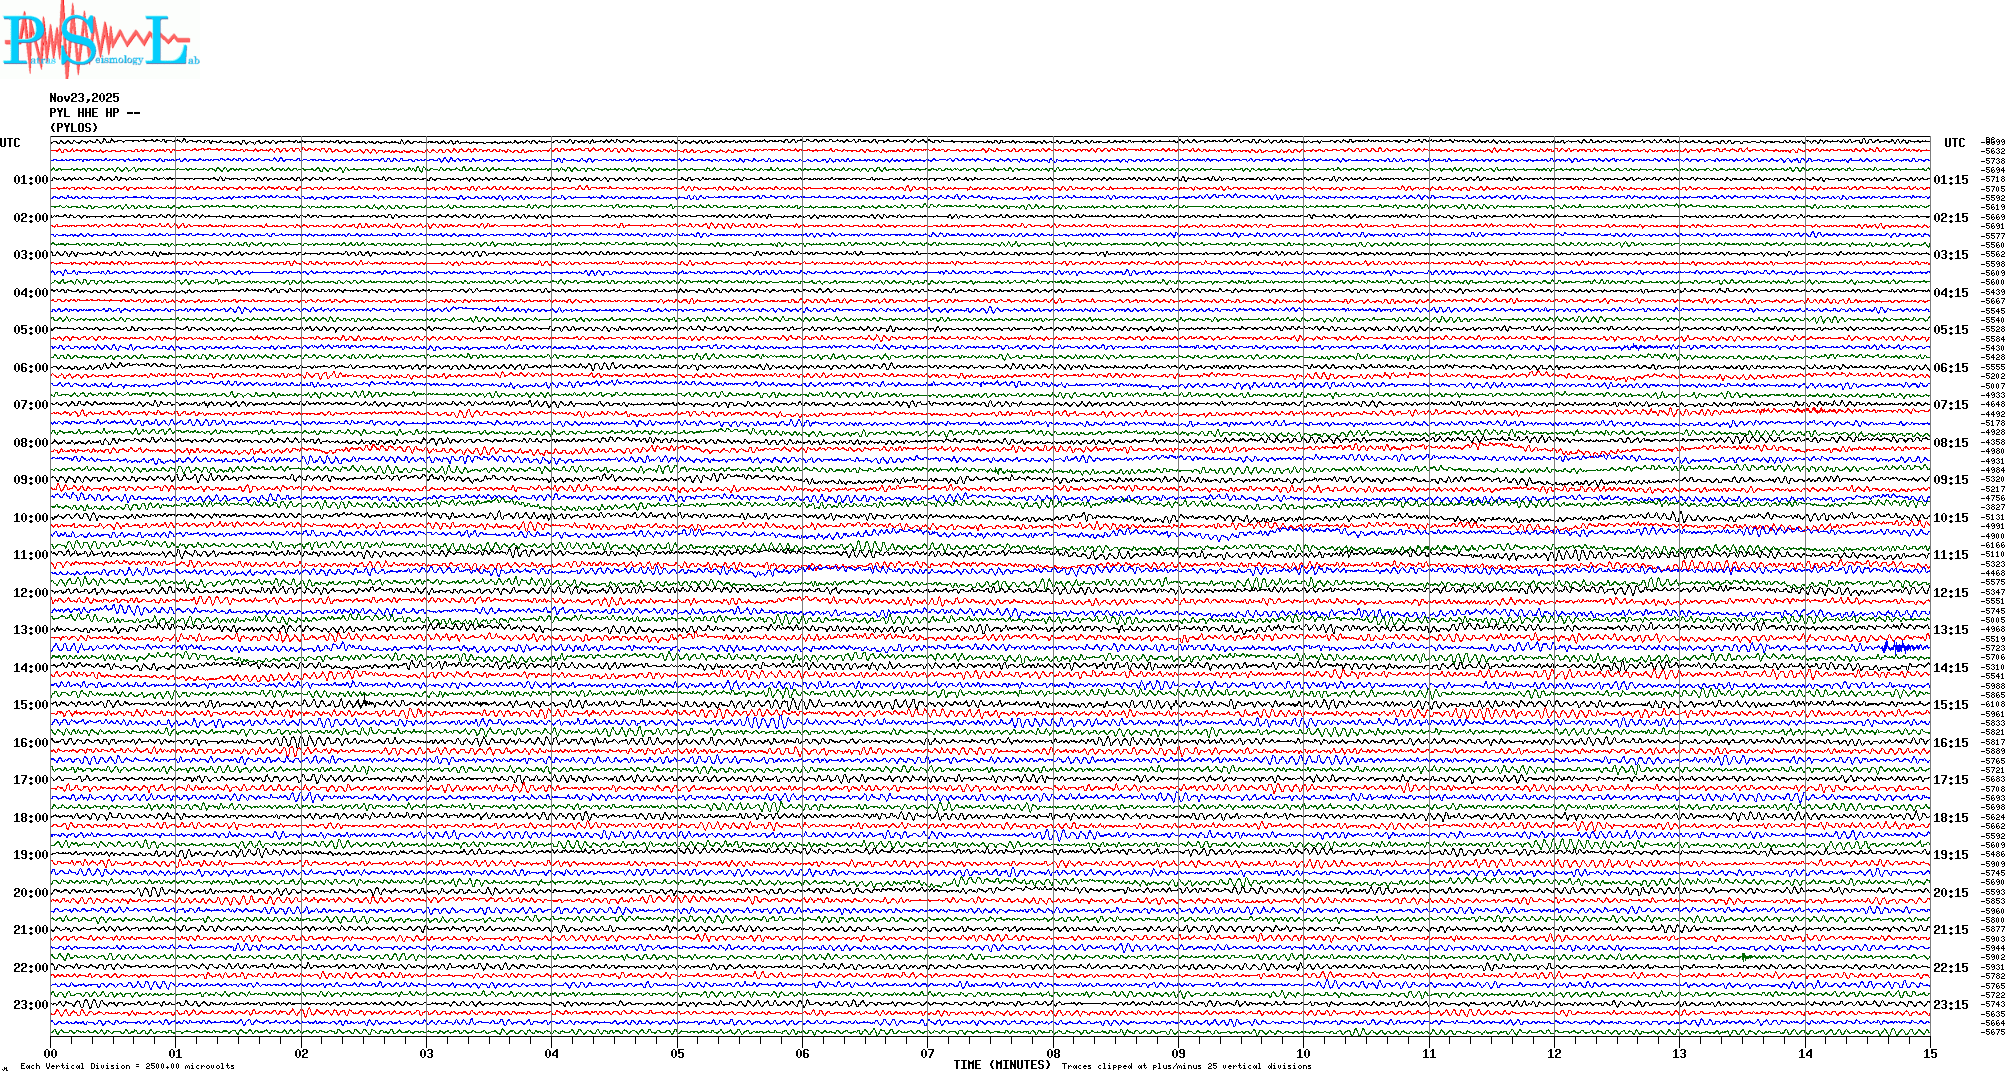The width and height of the screenshot is (2010, 1080).
Task: Click the 19:15 time label on right
Action: click(1950, 855)
